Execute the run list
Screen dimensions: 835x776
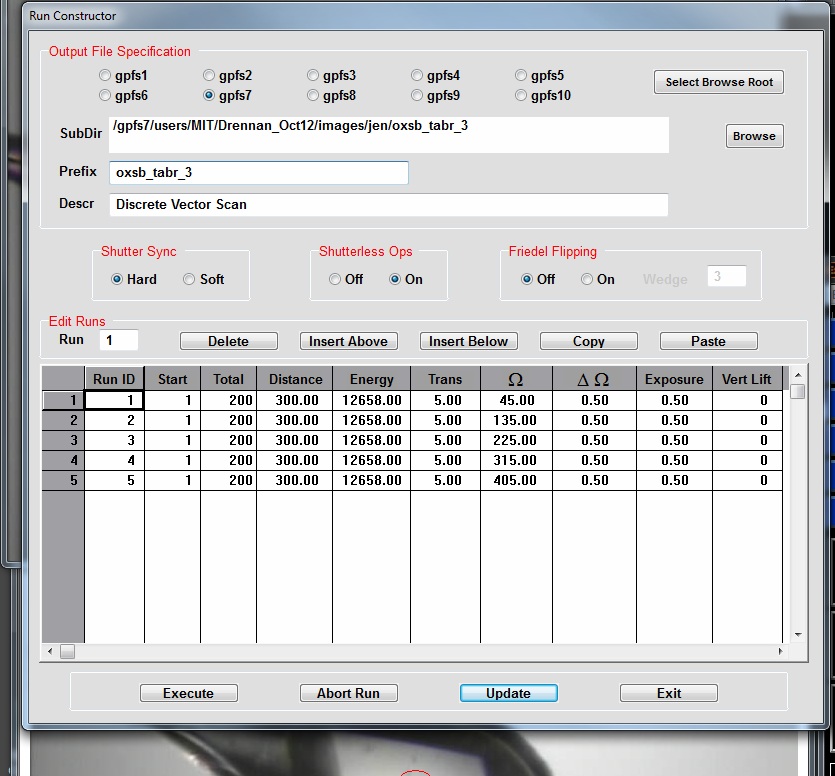click(x=188, y=693)
